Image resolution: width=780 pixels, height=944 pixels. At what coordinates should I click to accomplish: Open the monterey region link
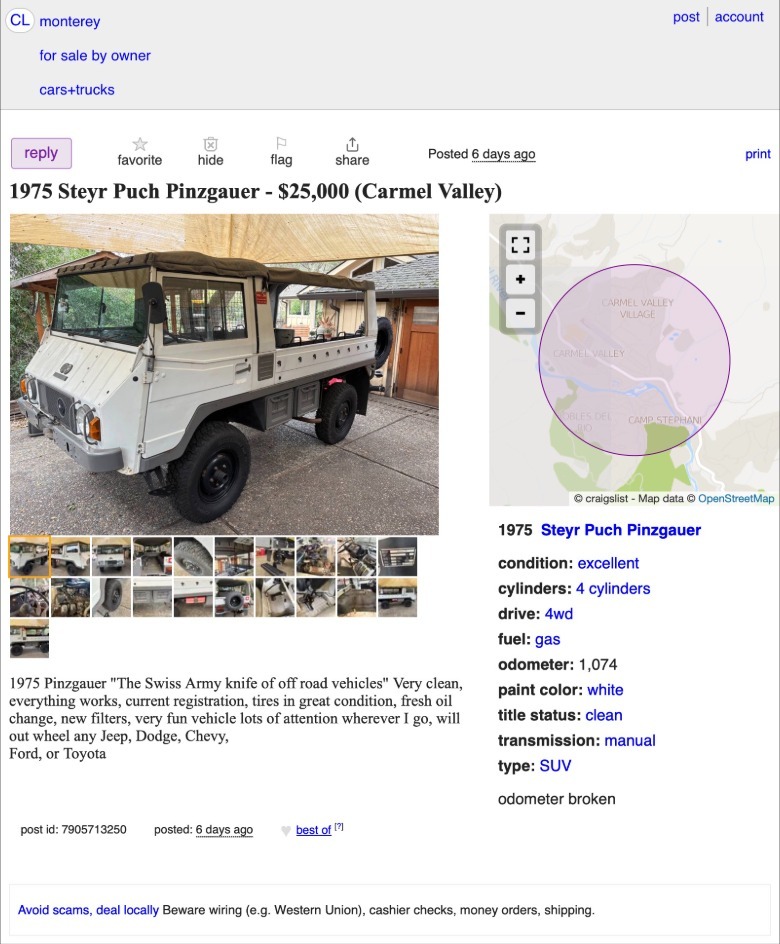(x=70, y=21)
